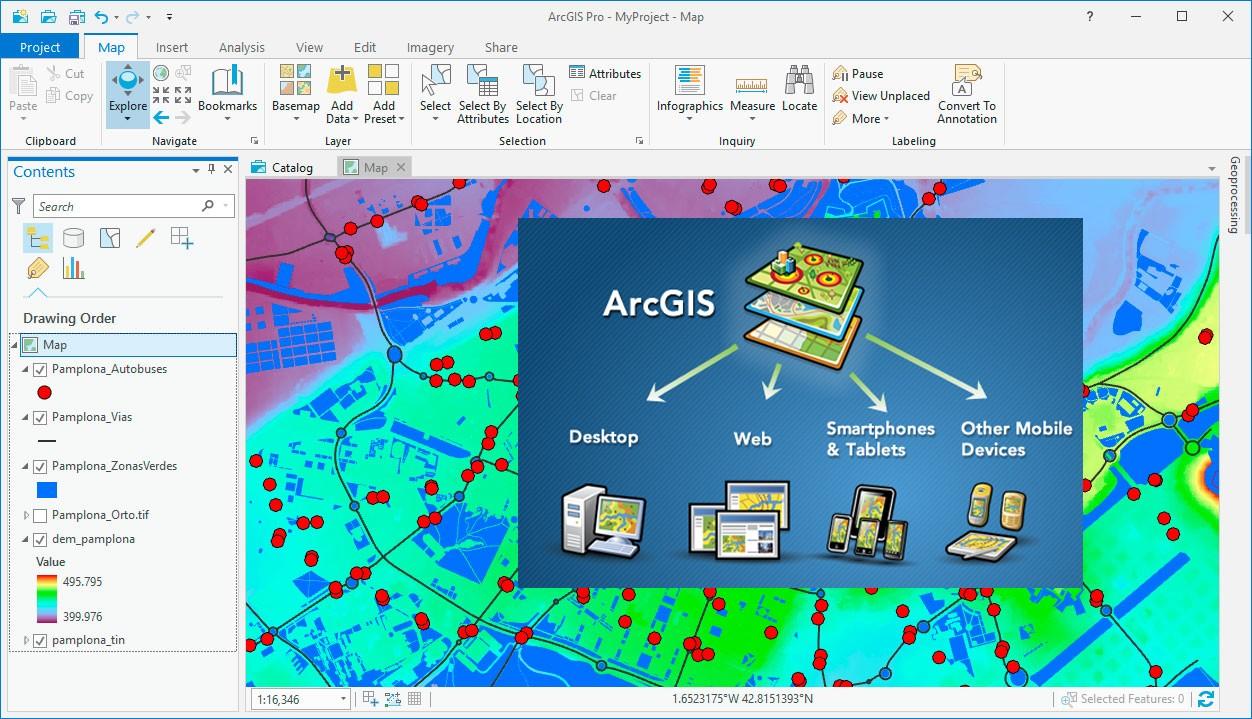Click the Add Preset icon
This screenshot has width=1252, height=719.
(383, 80)
